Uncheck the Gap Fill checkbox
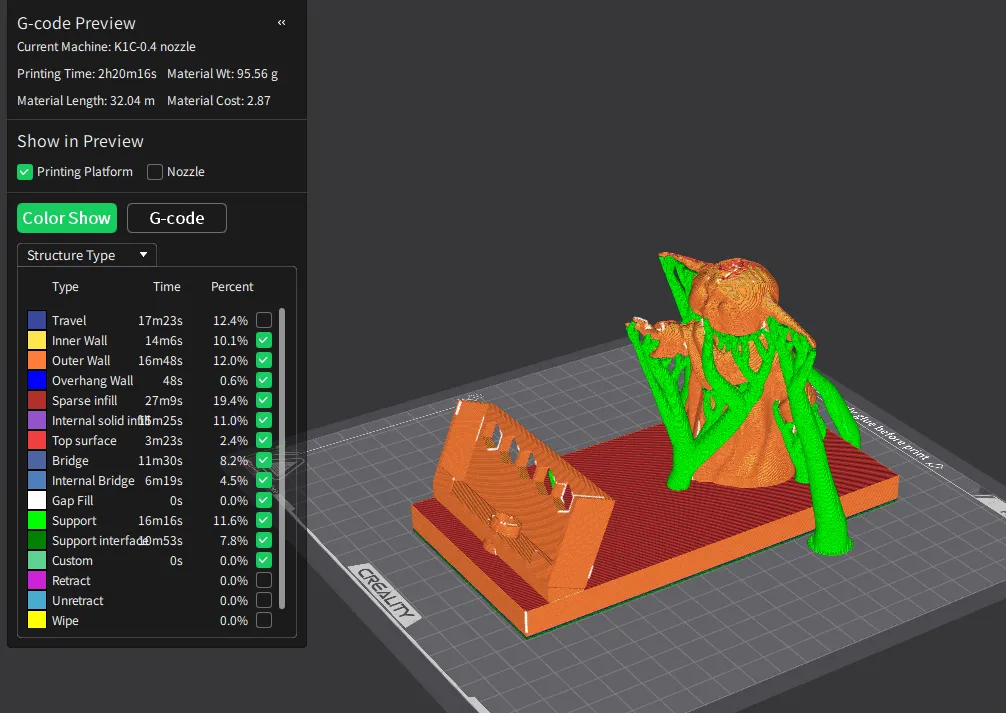This screenshot has width=1006, height=713. pos(264,500)
